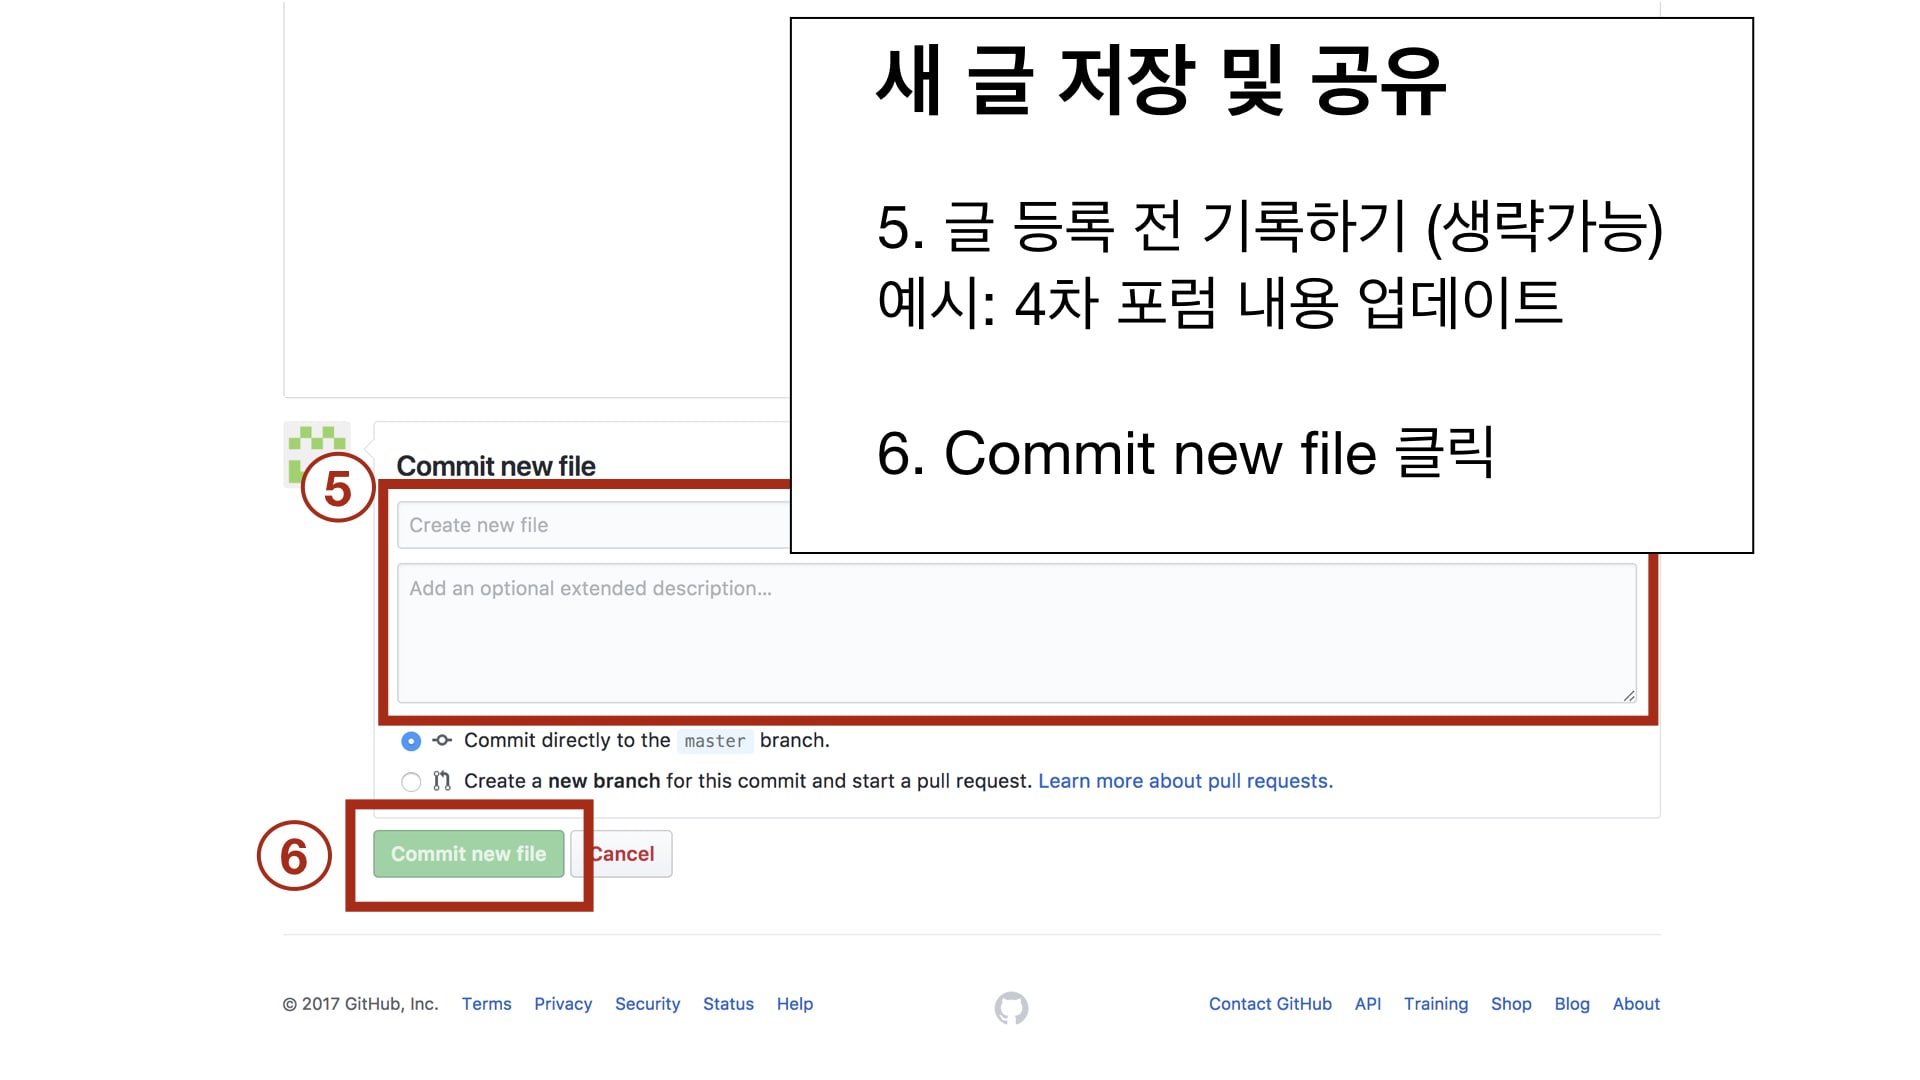Open the Blog footer link
The image size is (1920, 1080).
1572,1004
